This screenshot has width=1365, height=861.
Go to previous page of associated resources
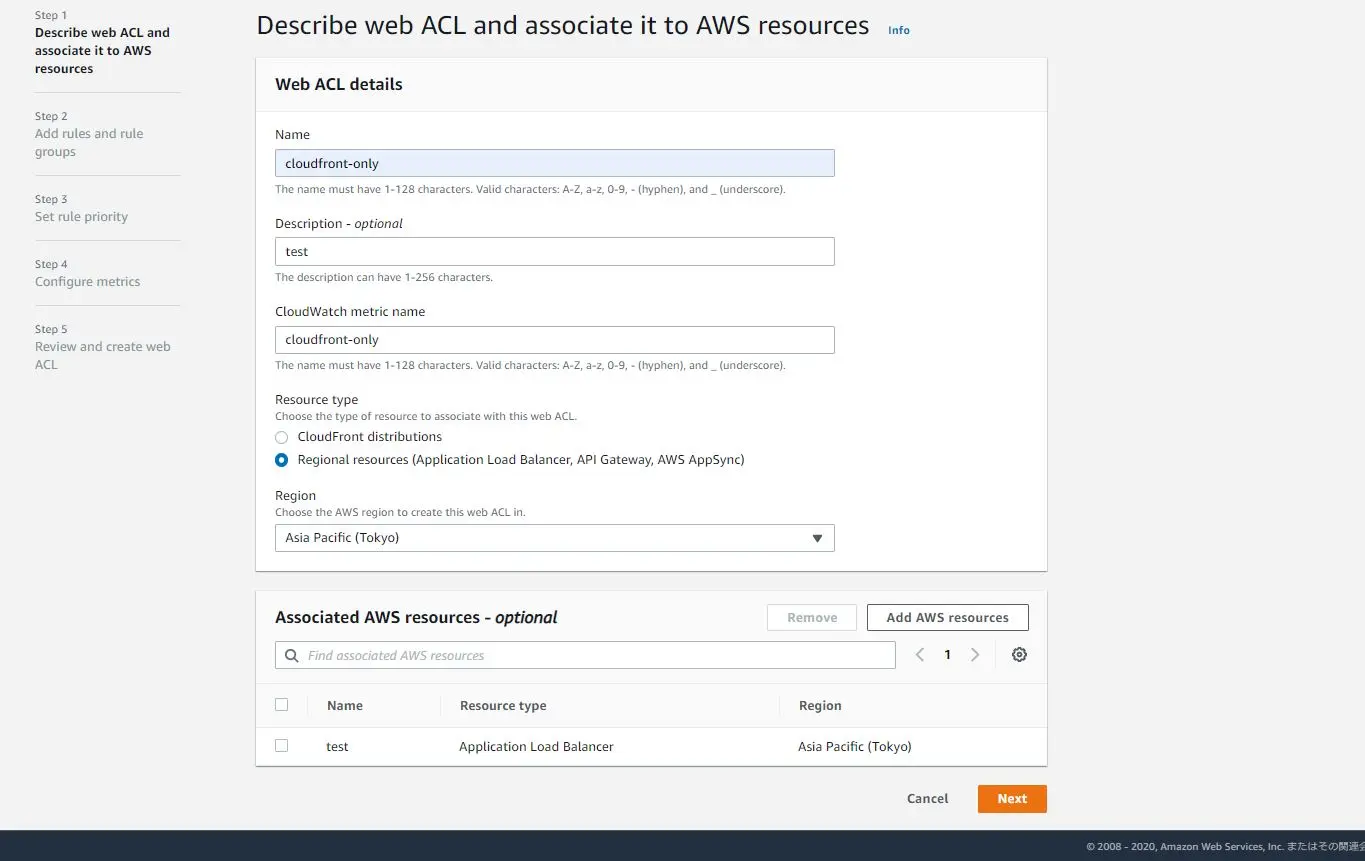pyautogui.click(x=920, y=655)
